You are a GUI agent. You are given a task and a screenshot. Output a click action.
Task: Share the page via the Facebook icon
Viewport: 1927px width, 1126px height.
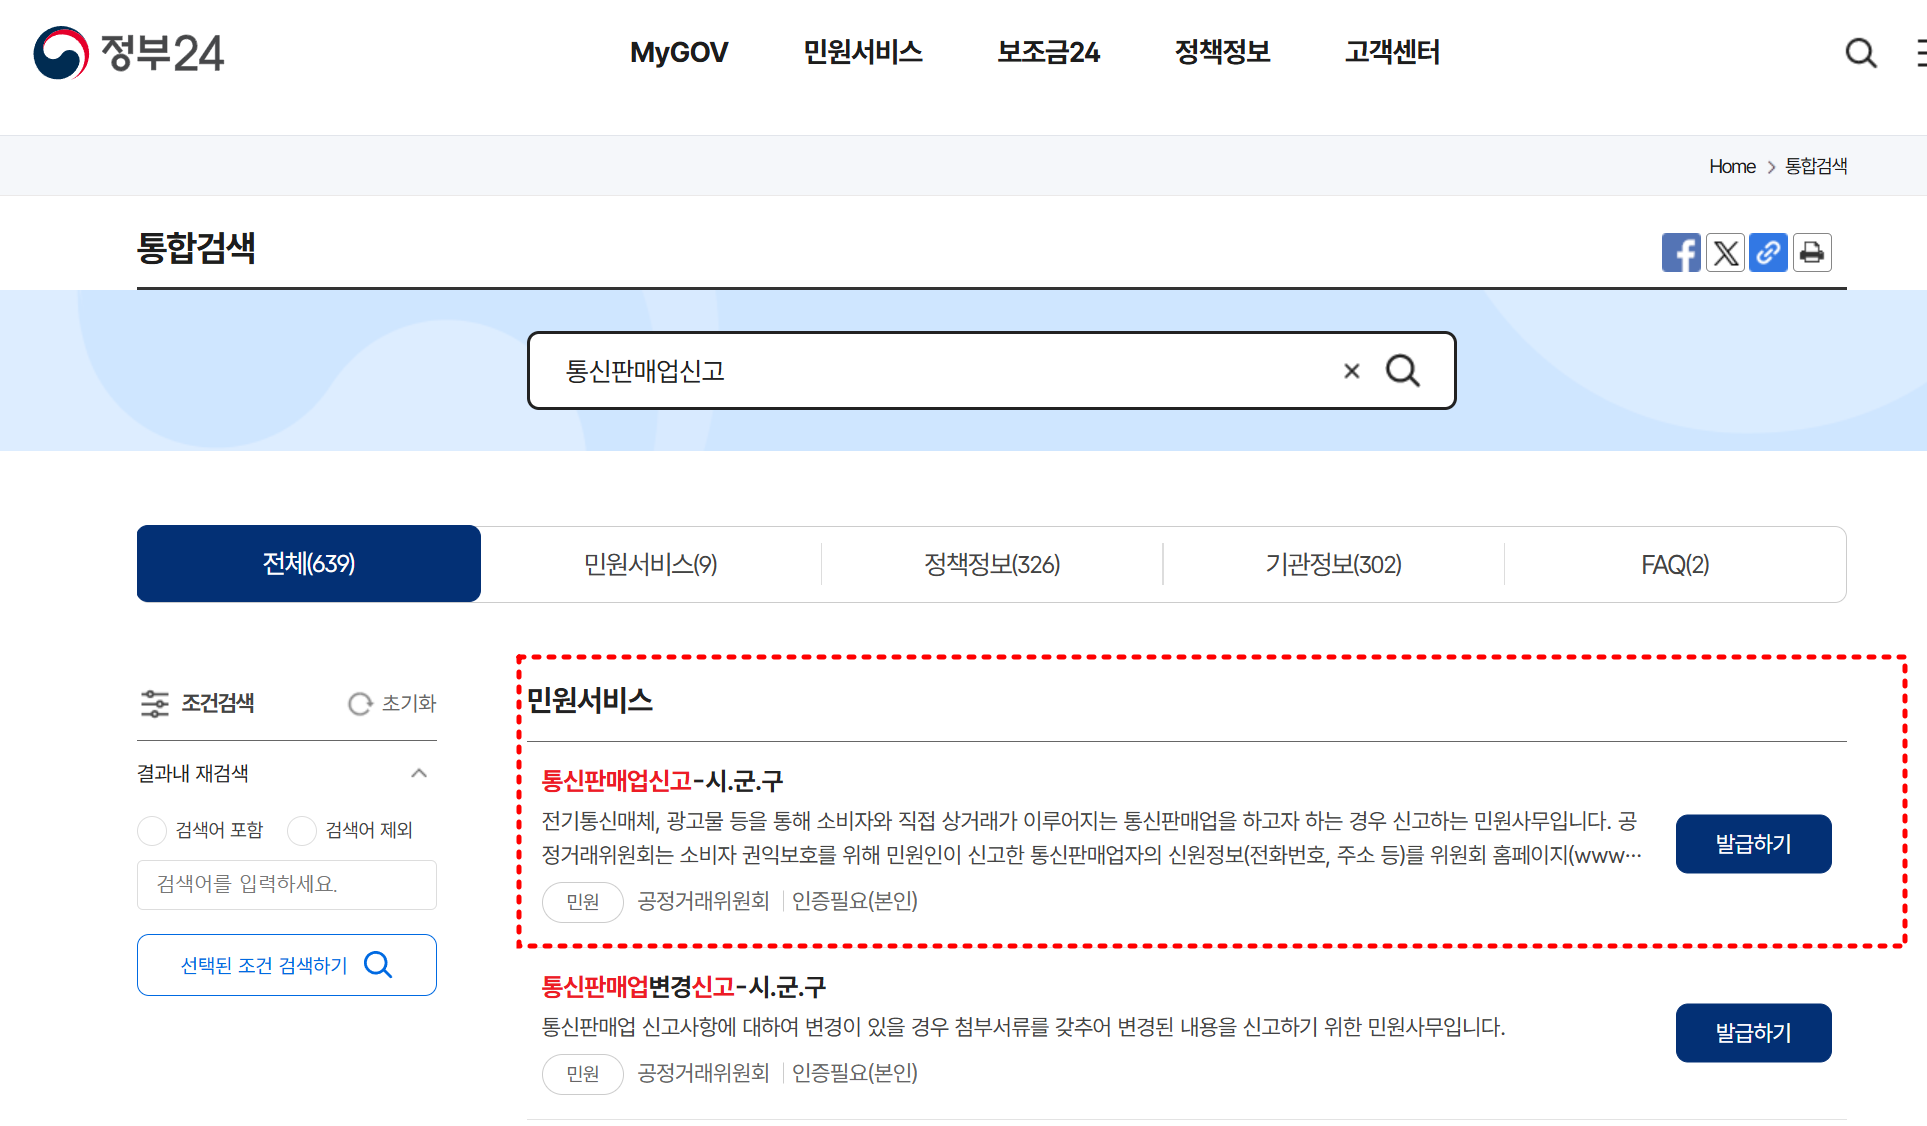click(1680, 252)
